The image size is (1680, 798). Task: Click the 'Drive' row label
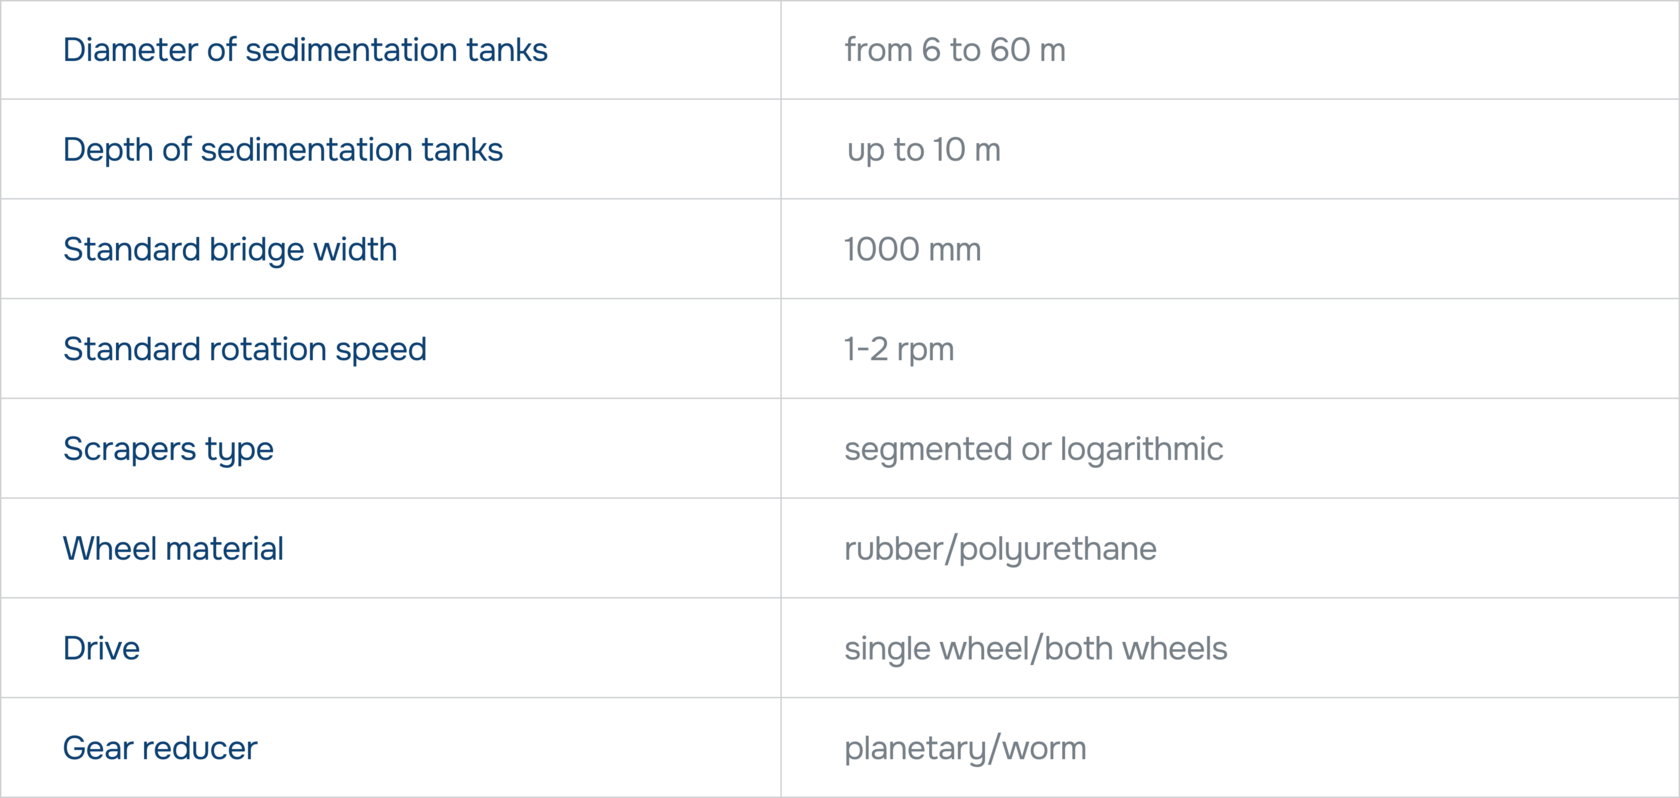(x=101, y=648)
